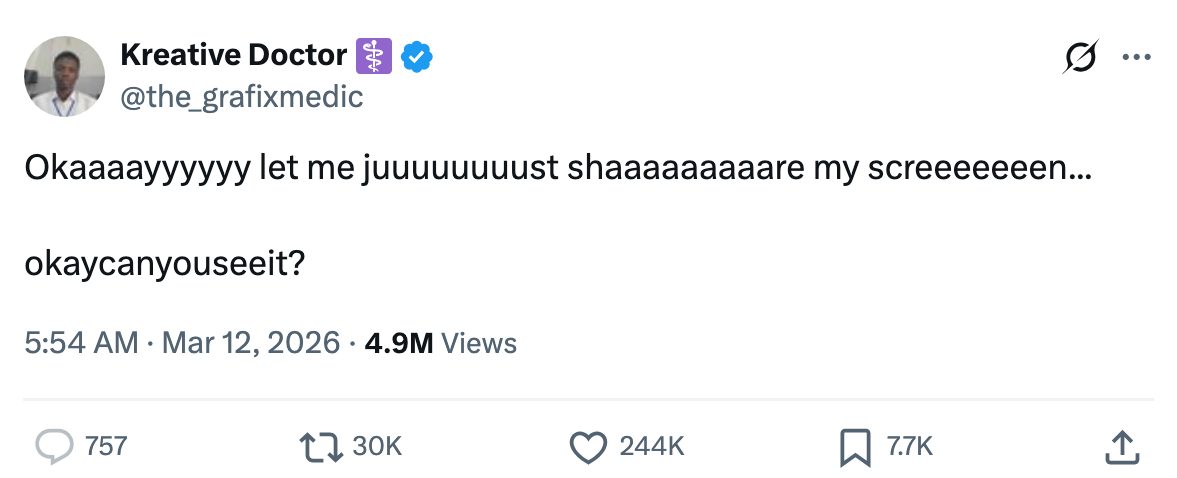Click the Grok explain post icon
Image resolution: width=1177 pixels, height=478 pixels.
pyautogui.click(x=1080, y=57)
